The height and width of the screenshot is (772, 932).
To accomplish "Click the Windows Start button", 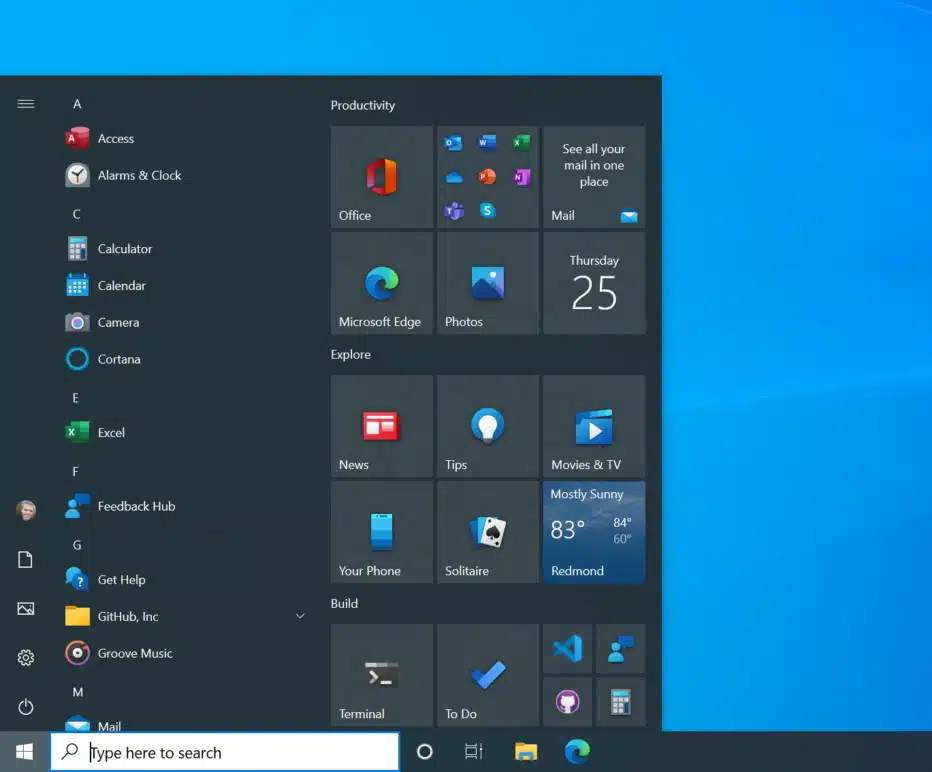I will click(25, 752).
